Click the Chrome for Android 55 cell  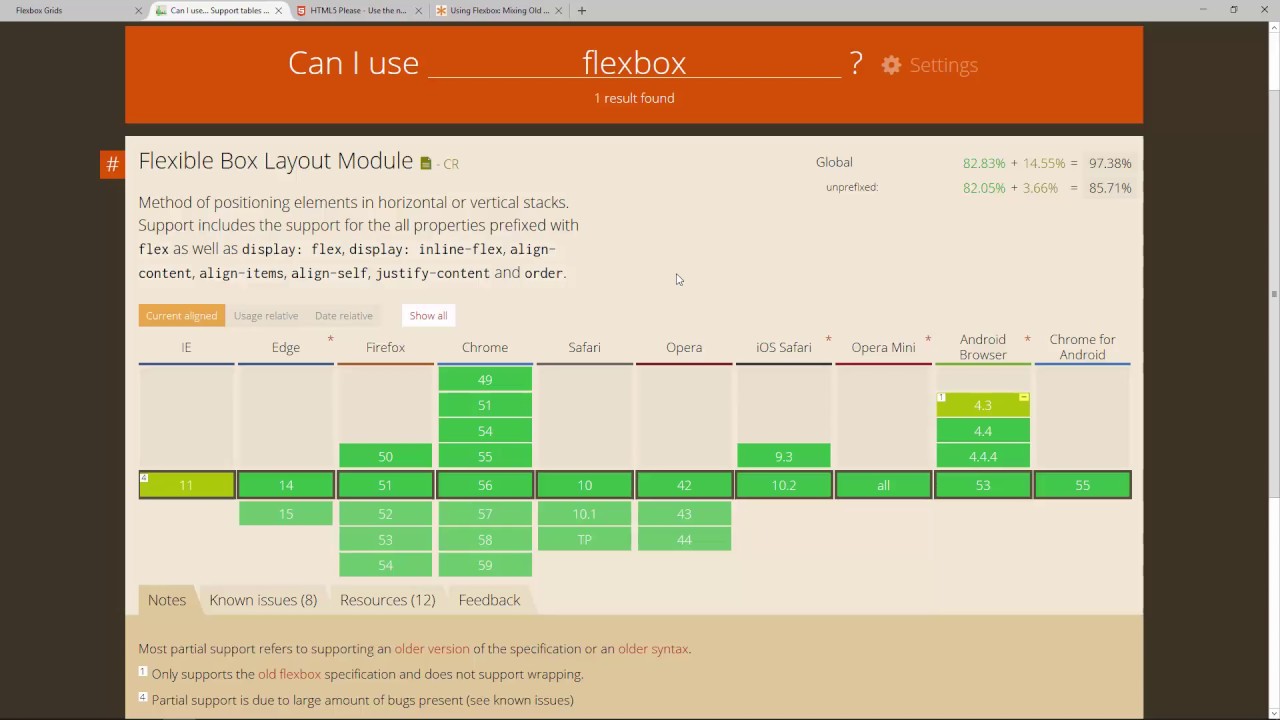1083,485
